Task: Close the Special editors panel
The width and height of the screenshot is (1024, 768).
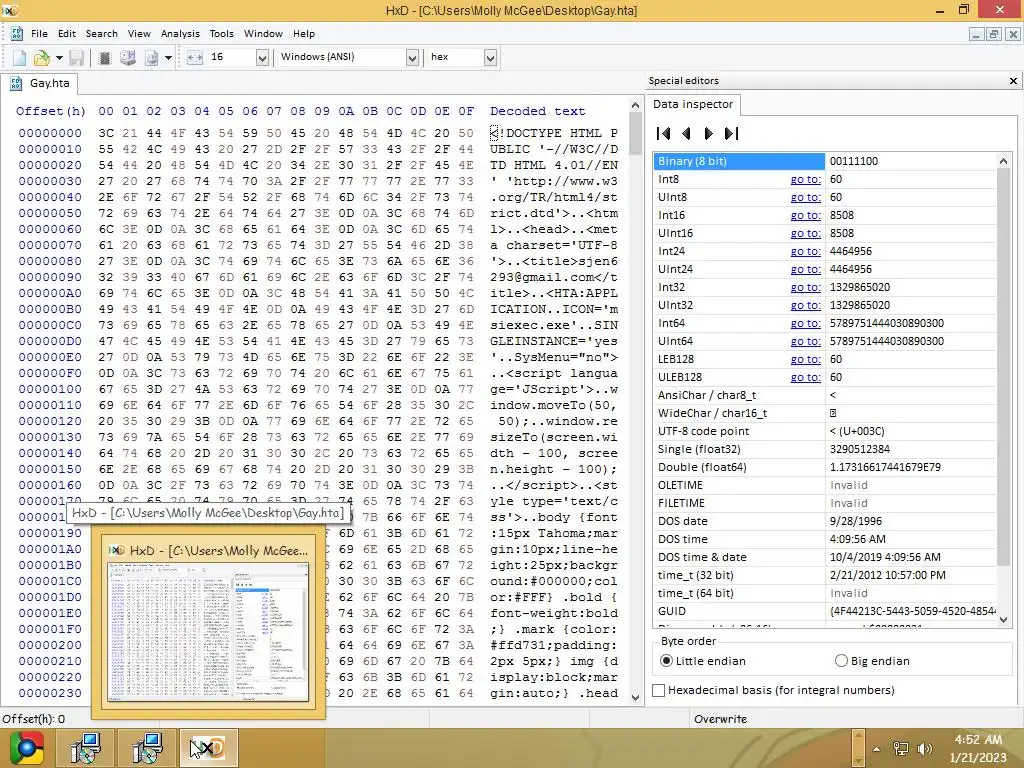Action: [x=1013, y=81]
